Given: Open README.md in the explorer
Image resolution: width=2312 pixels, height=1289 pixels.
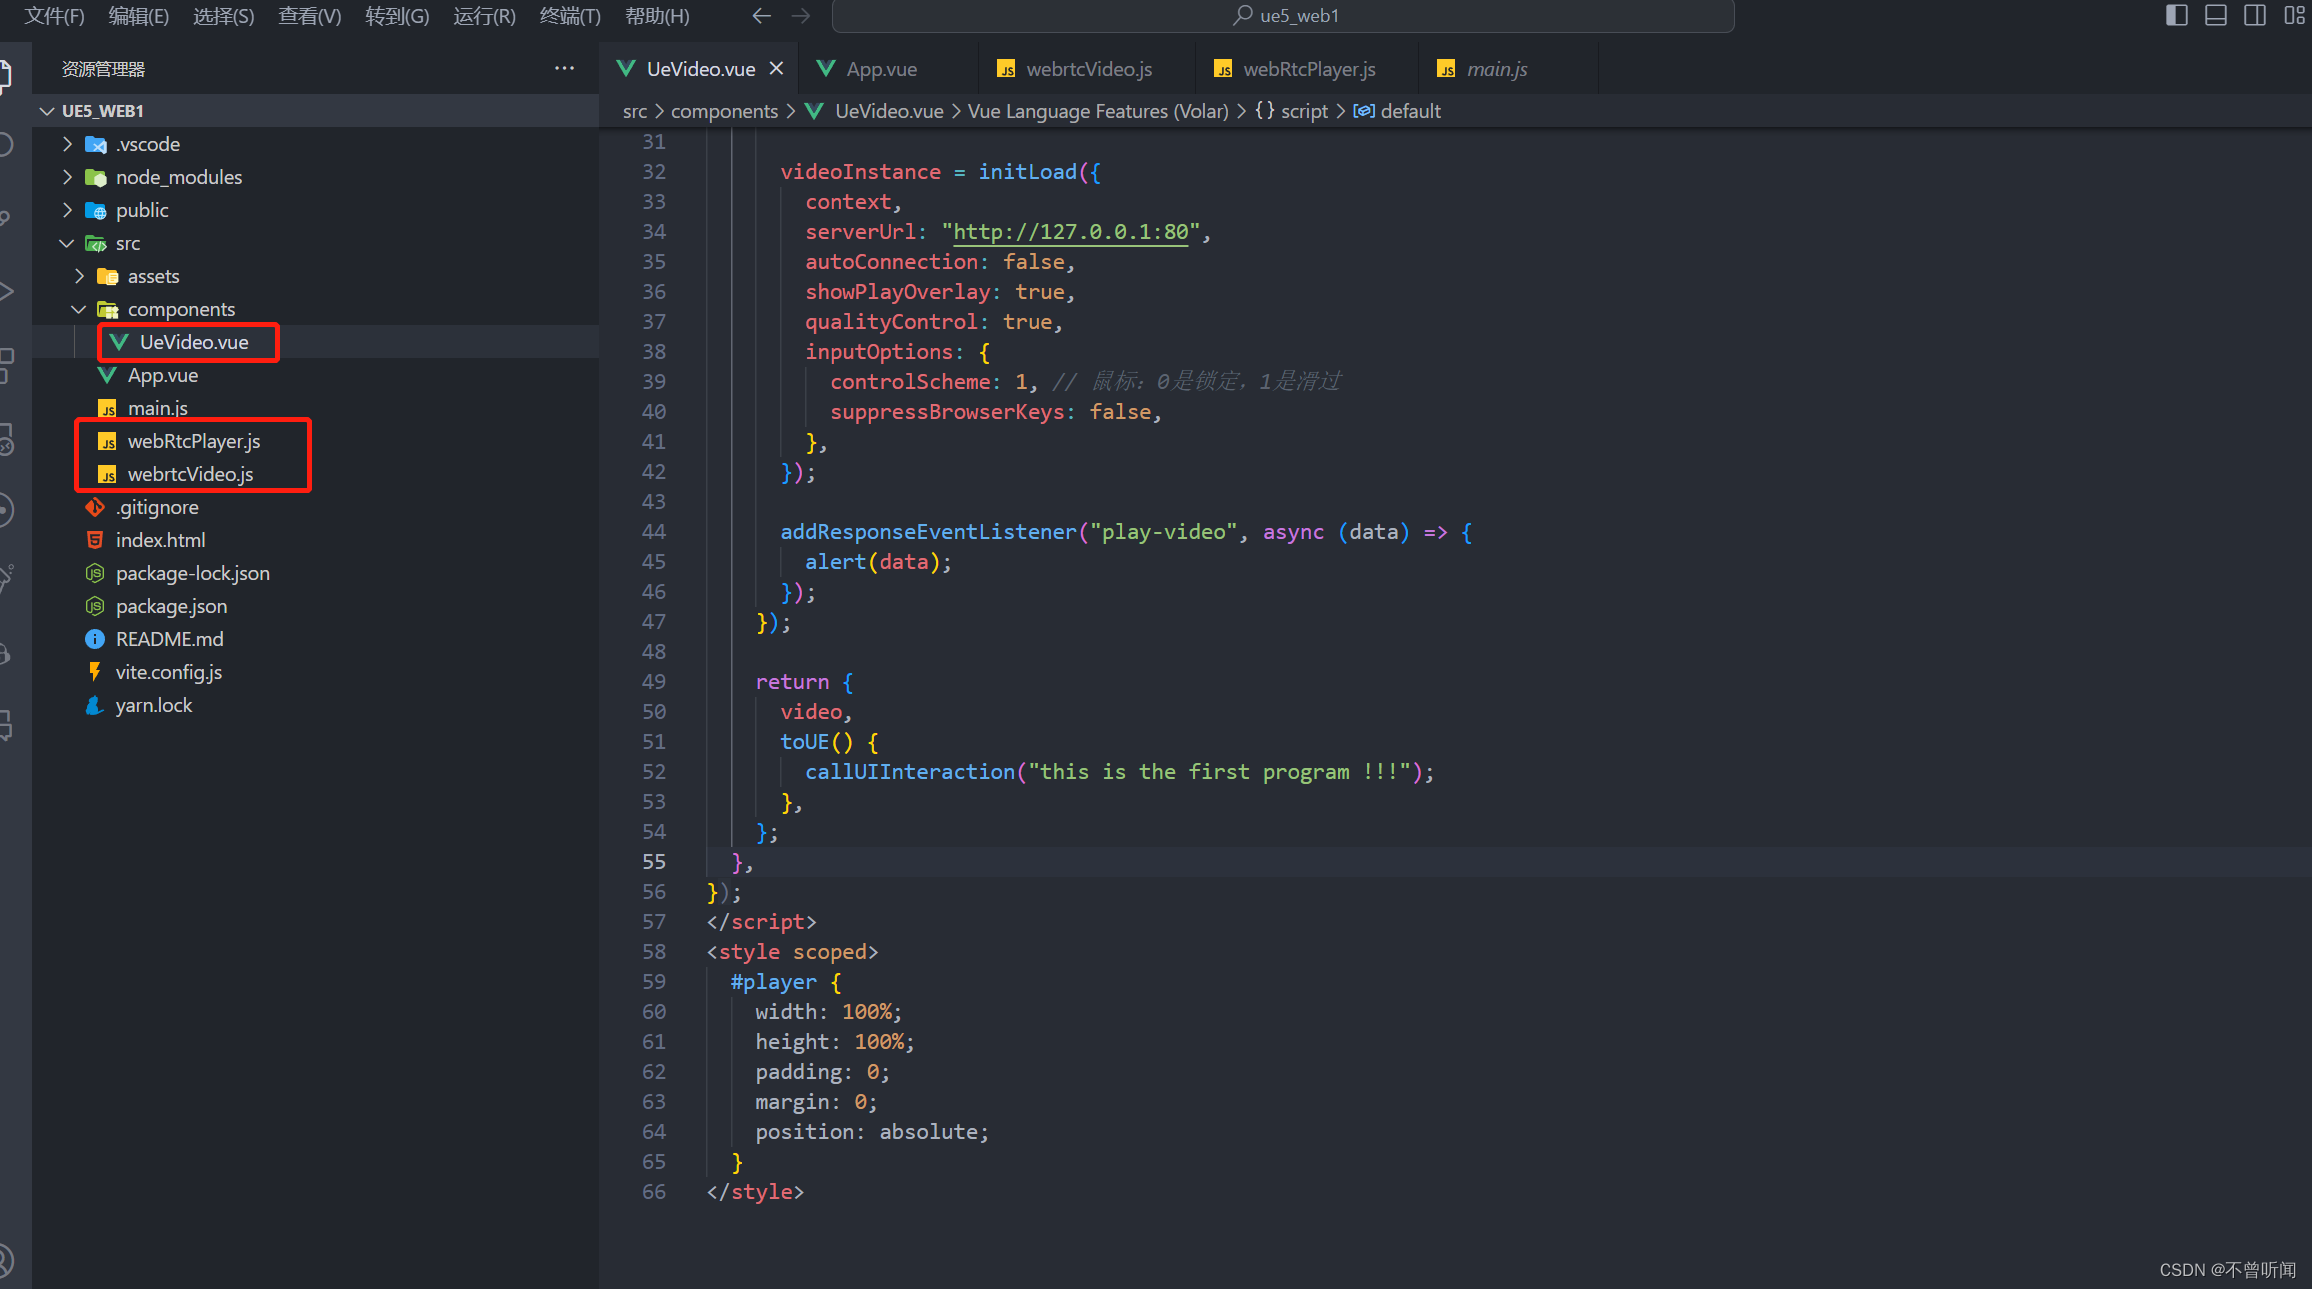Looking at the screenshot, I should coord(169,639).
